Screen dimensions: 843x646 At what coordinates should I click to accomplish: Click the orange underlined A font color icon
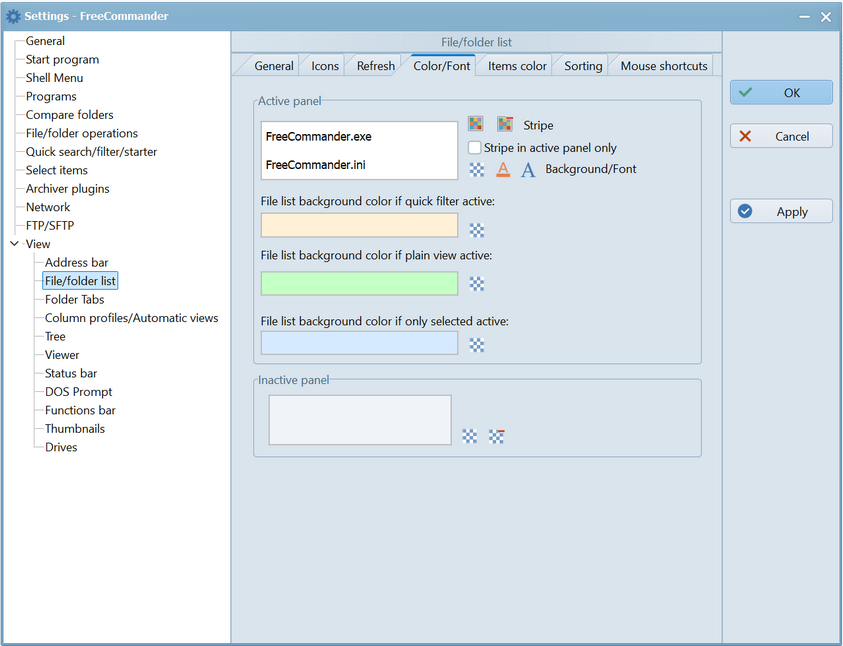click(x=503, y=170)
